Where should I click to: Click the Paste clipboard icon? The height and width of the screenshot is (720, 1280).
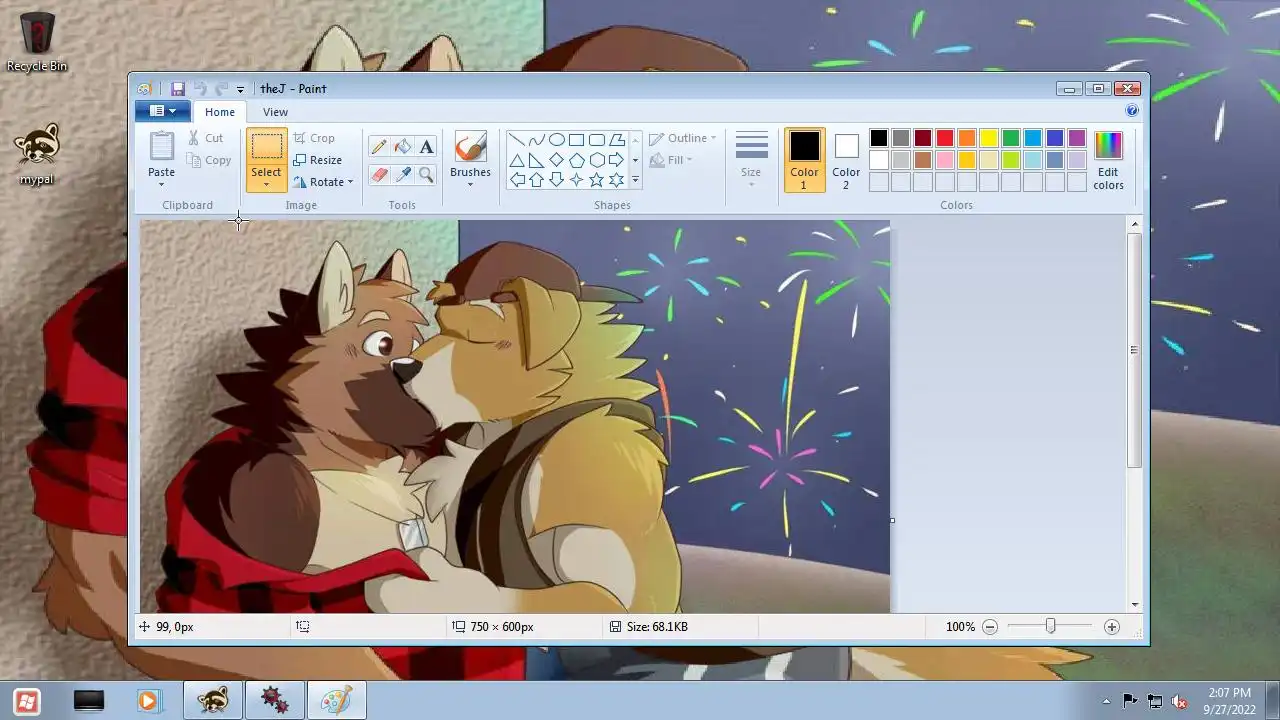click(x=162, y=146)
